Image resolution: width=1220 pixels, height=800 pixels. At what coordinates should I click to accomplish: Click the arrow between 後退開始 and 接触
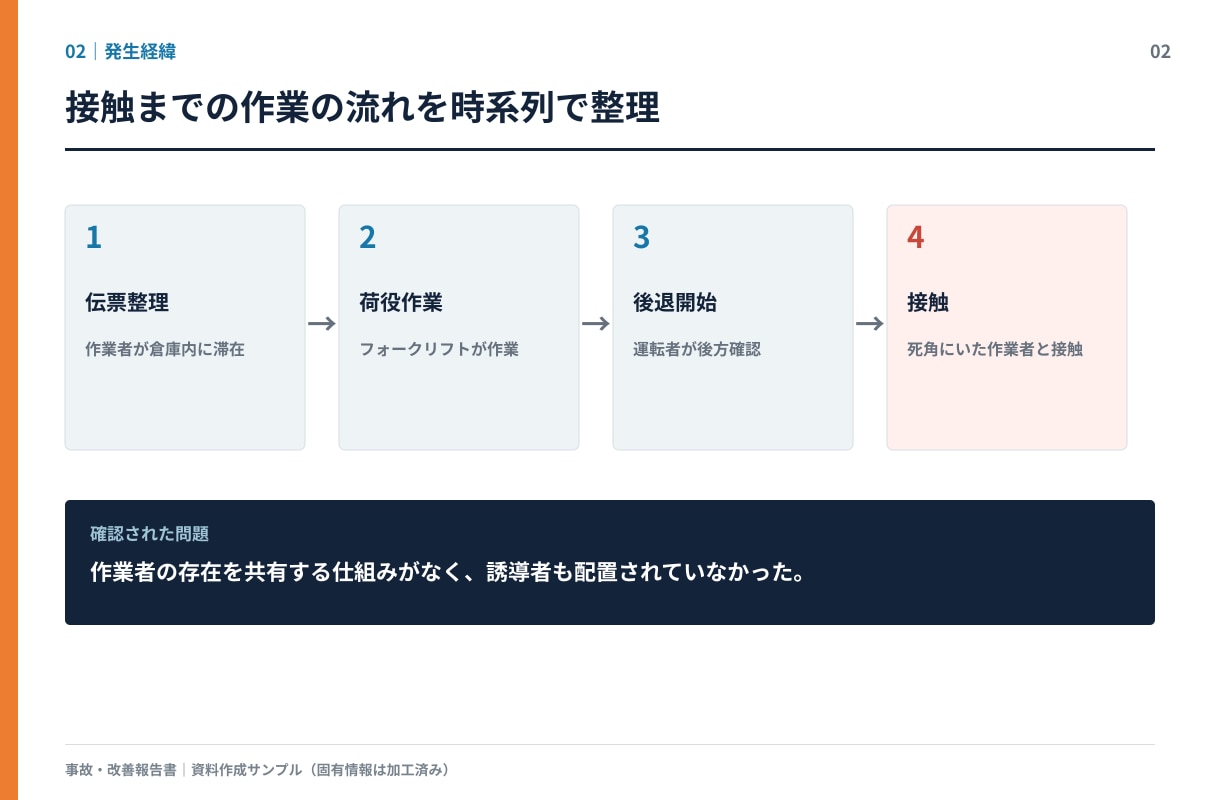click(x=870, y=324)
